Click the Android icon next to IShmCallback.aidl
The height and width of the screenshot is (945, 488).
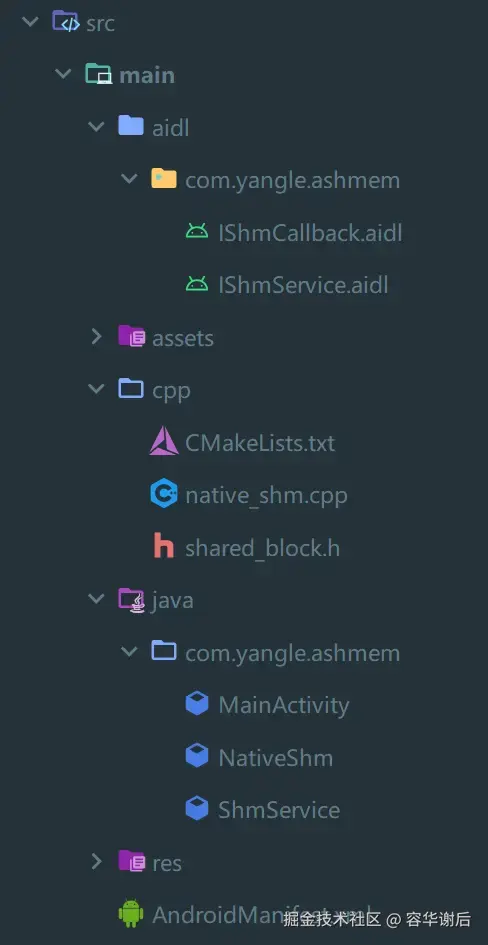coord(197,231)
